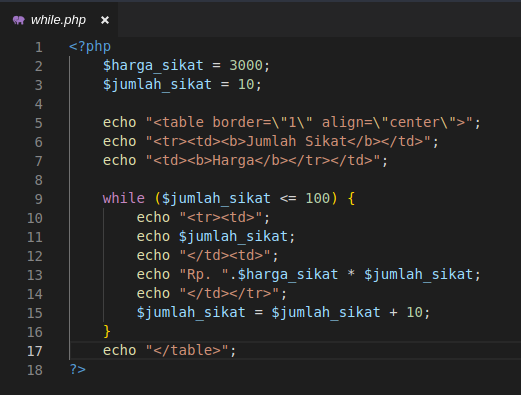Click line number 9 in gutter
This screenshot has height=395, width=521.
coord(39,199)
